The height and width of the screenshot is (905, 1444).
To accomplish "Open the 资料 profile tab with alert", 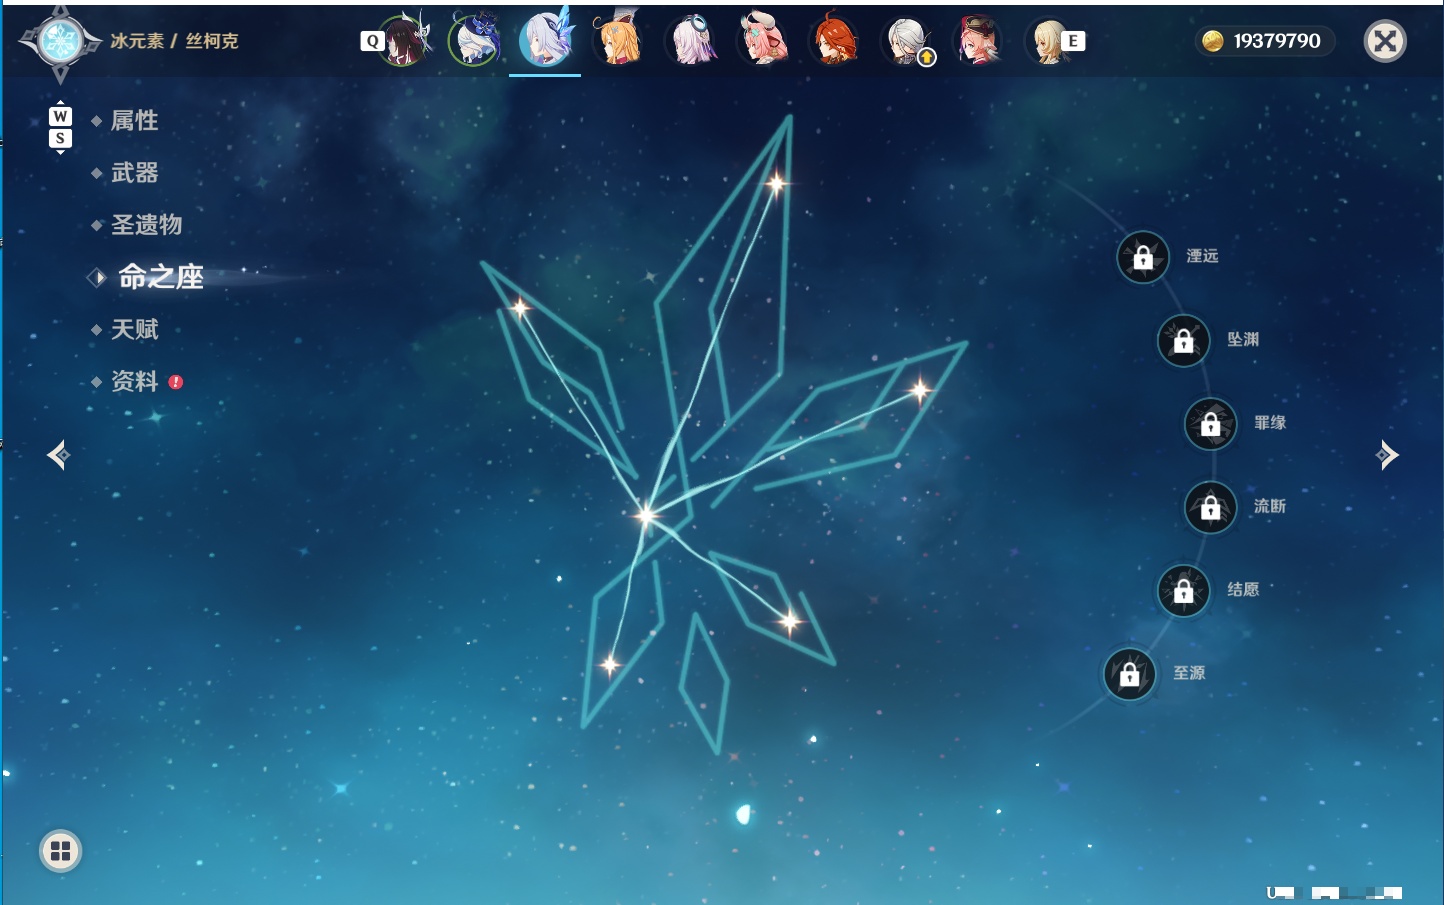I will click(134, 381).
